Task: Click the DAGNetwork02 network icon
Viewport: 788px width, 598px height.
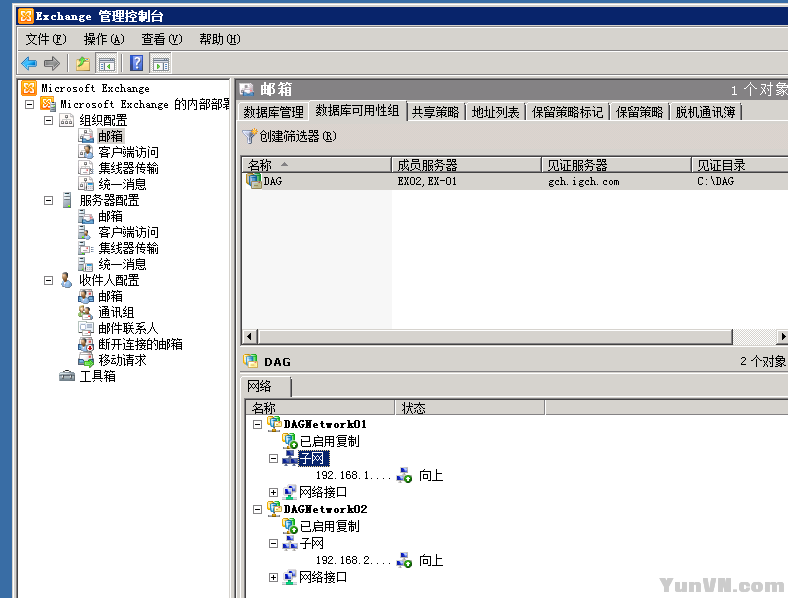Action: click(274, 509)
